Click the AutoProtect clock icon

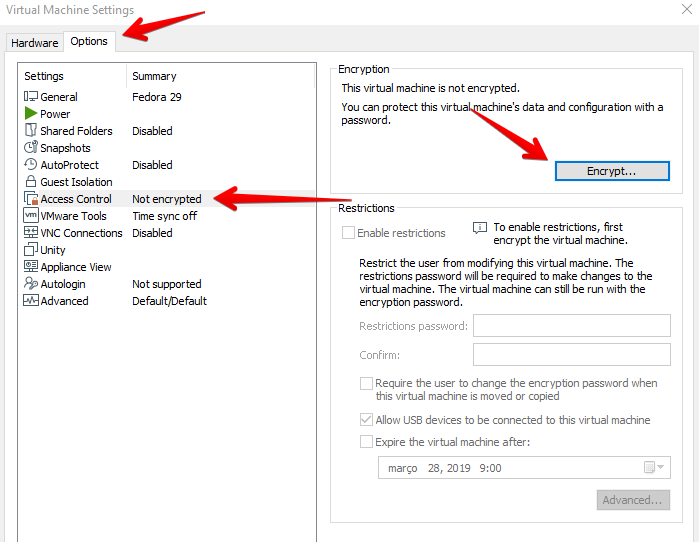tap(31, 165)
